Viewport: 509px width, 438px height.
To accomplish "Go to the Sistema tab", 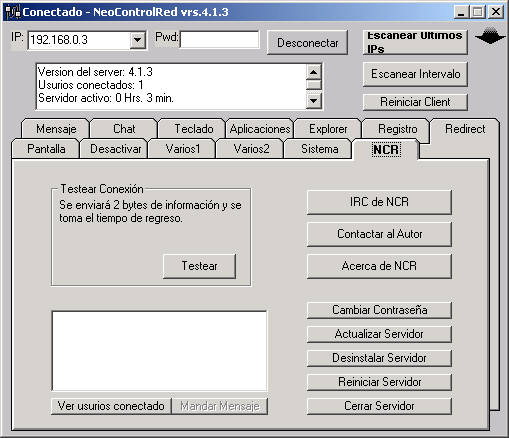I will 319,149.
